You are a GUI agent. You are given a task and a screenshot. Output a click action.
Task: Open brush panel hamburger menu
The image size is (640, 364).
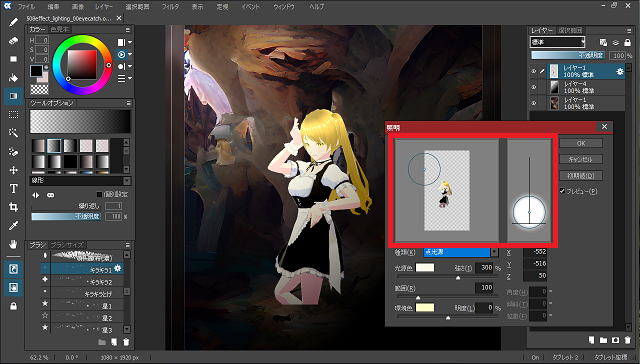coord(128,245)
